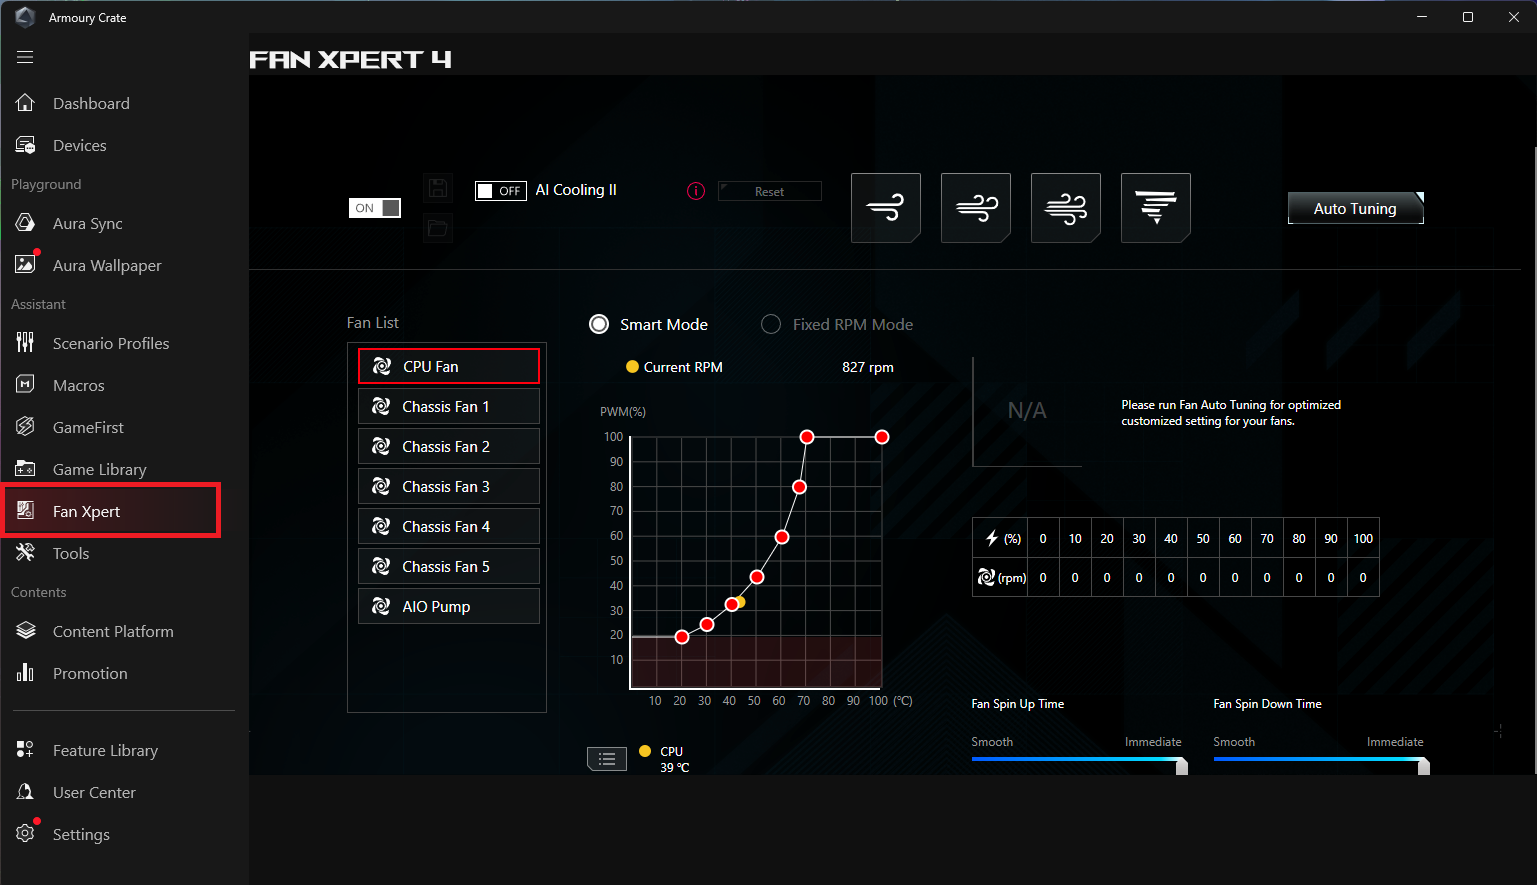Click the save profile floppy icon
The height and width of the screenshot is (885, 1537).
pos(437,188)
